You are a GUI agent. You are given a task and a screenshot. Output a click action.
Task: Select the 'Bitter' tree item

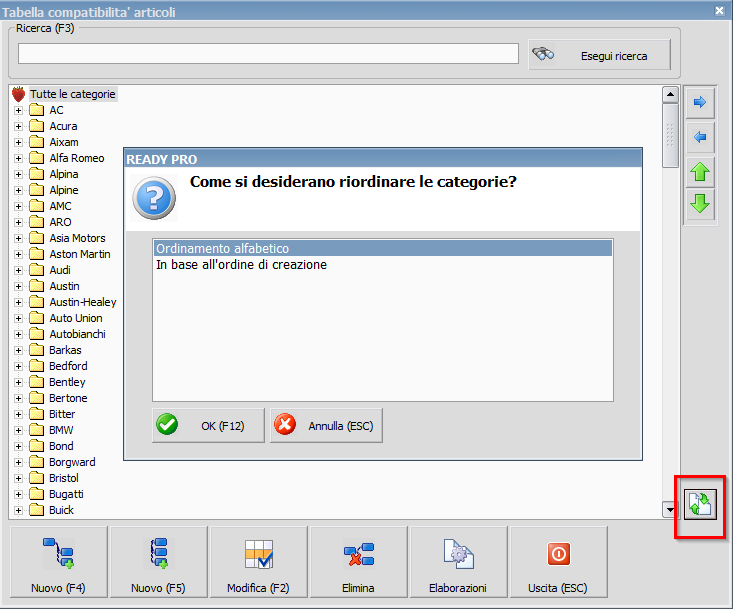(x=62, y=414)
